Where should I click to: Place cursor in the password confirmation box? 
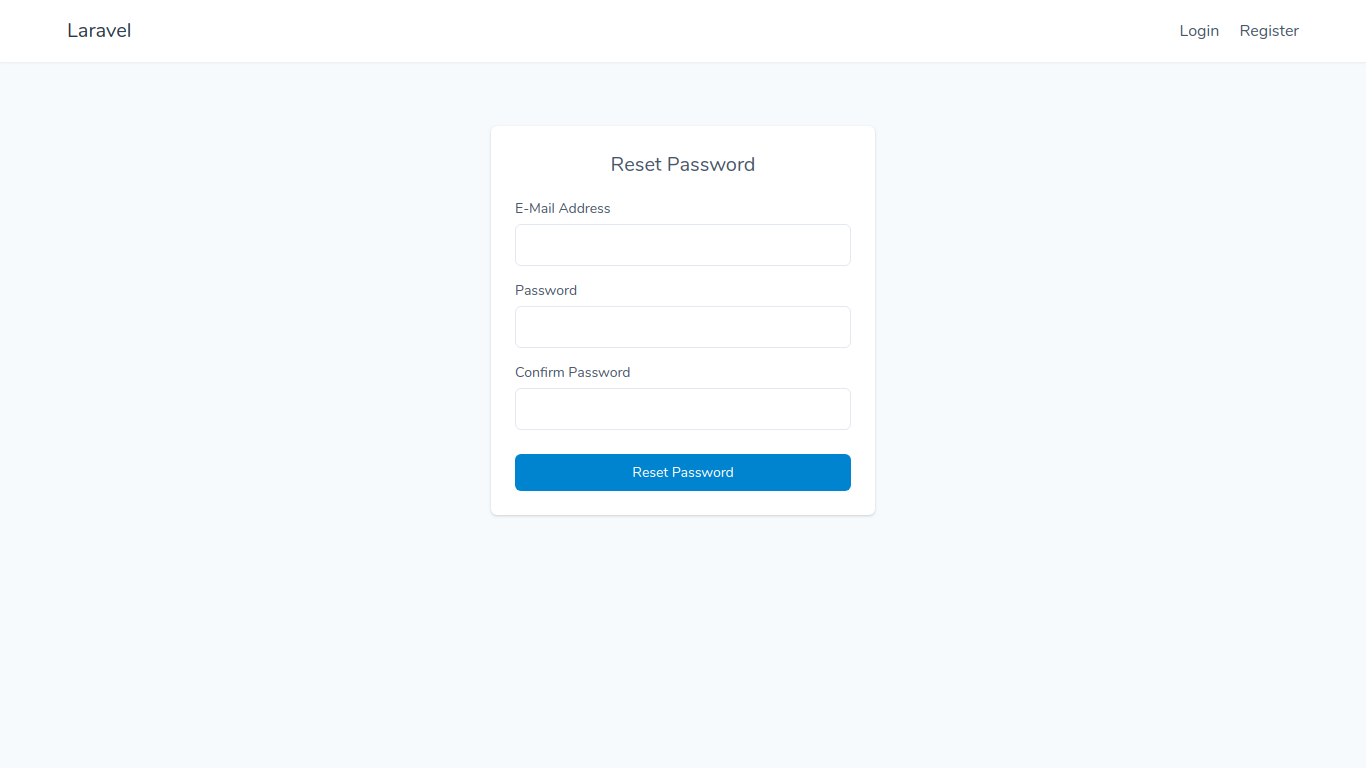(683, 409)
